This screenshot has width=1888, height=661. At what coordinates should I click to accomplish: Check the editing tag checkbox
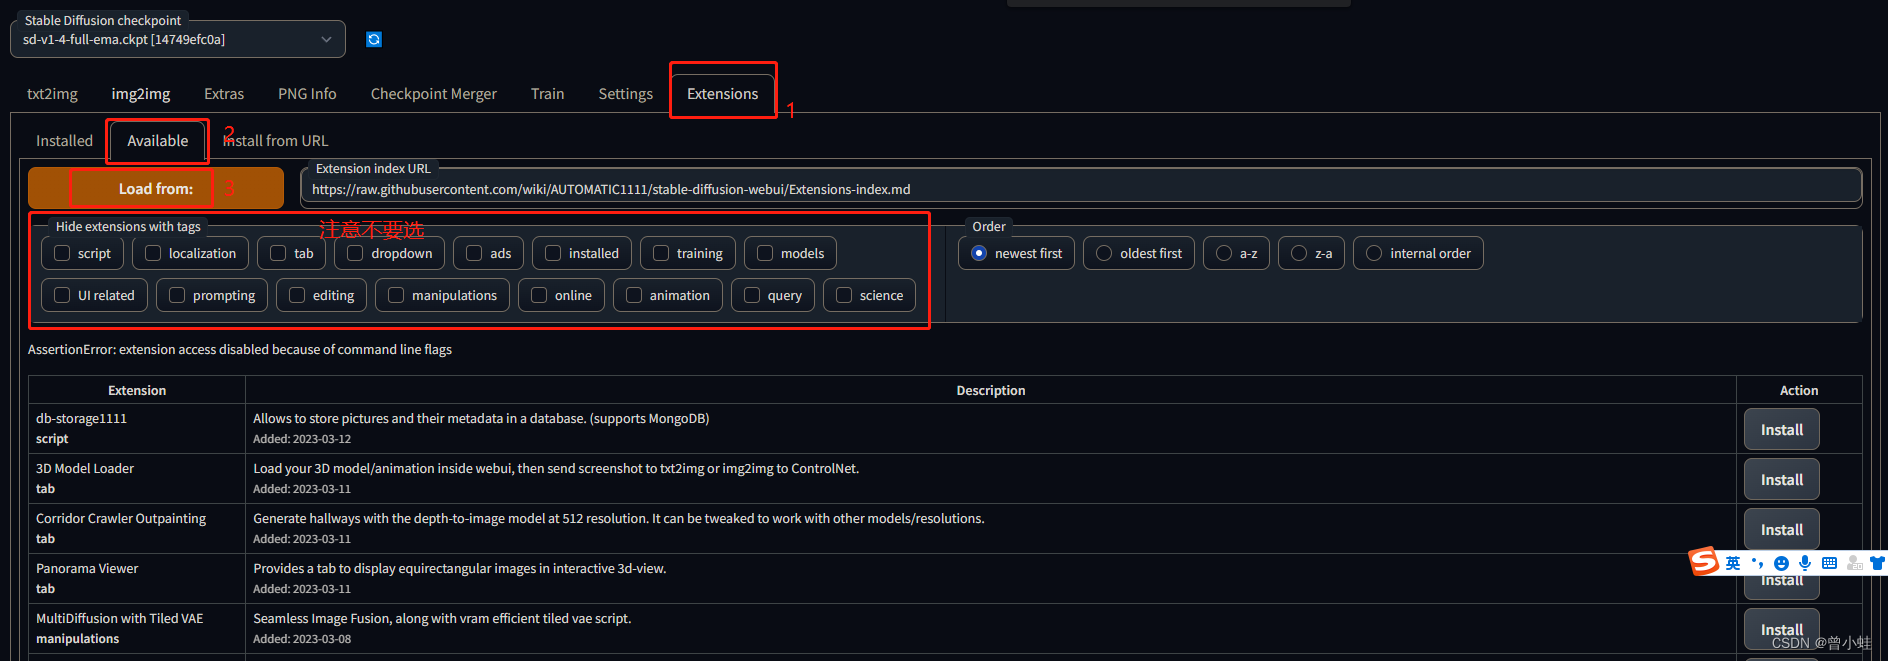(297, 295)
